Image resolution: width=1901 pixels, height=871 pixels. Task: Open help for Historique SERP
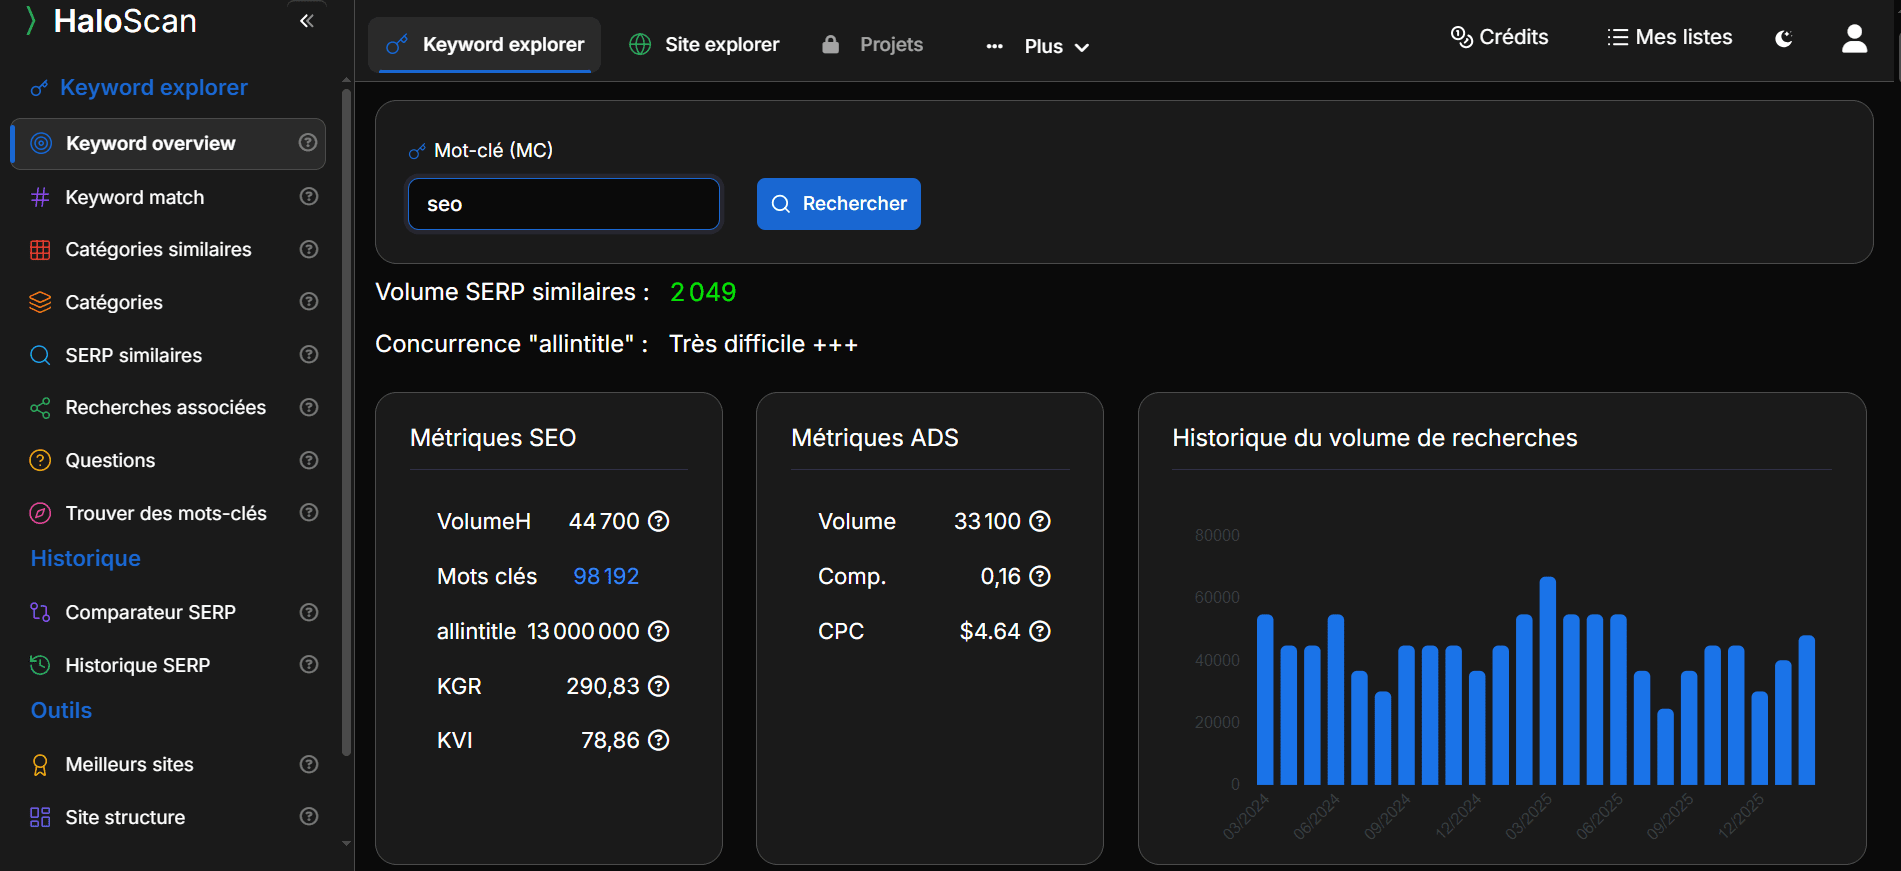click(x=309, y=664)
